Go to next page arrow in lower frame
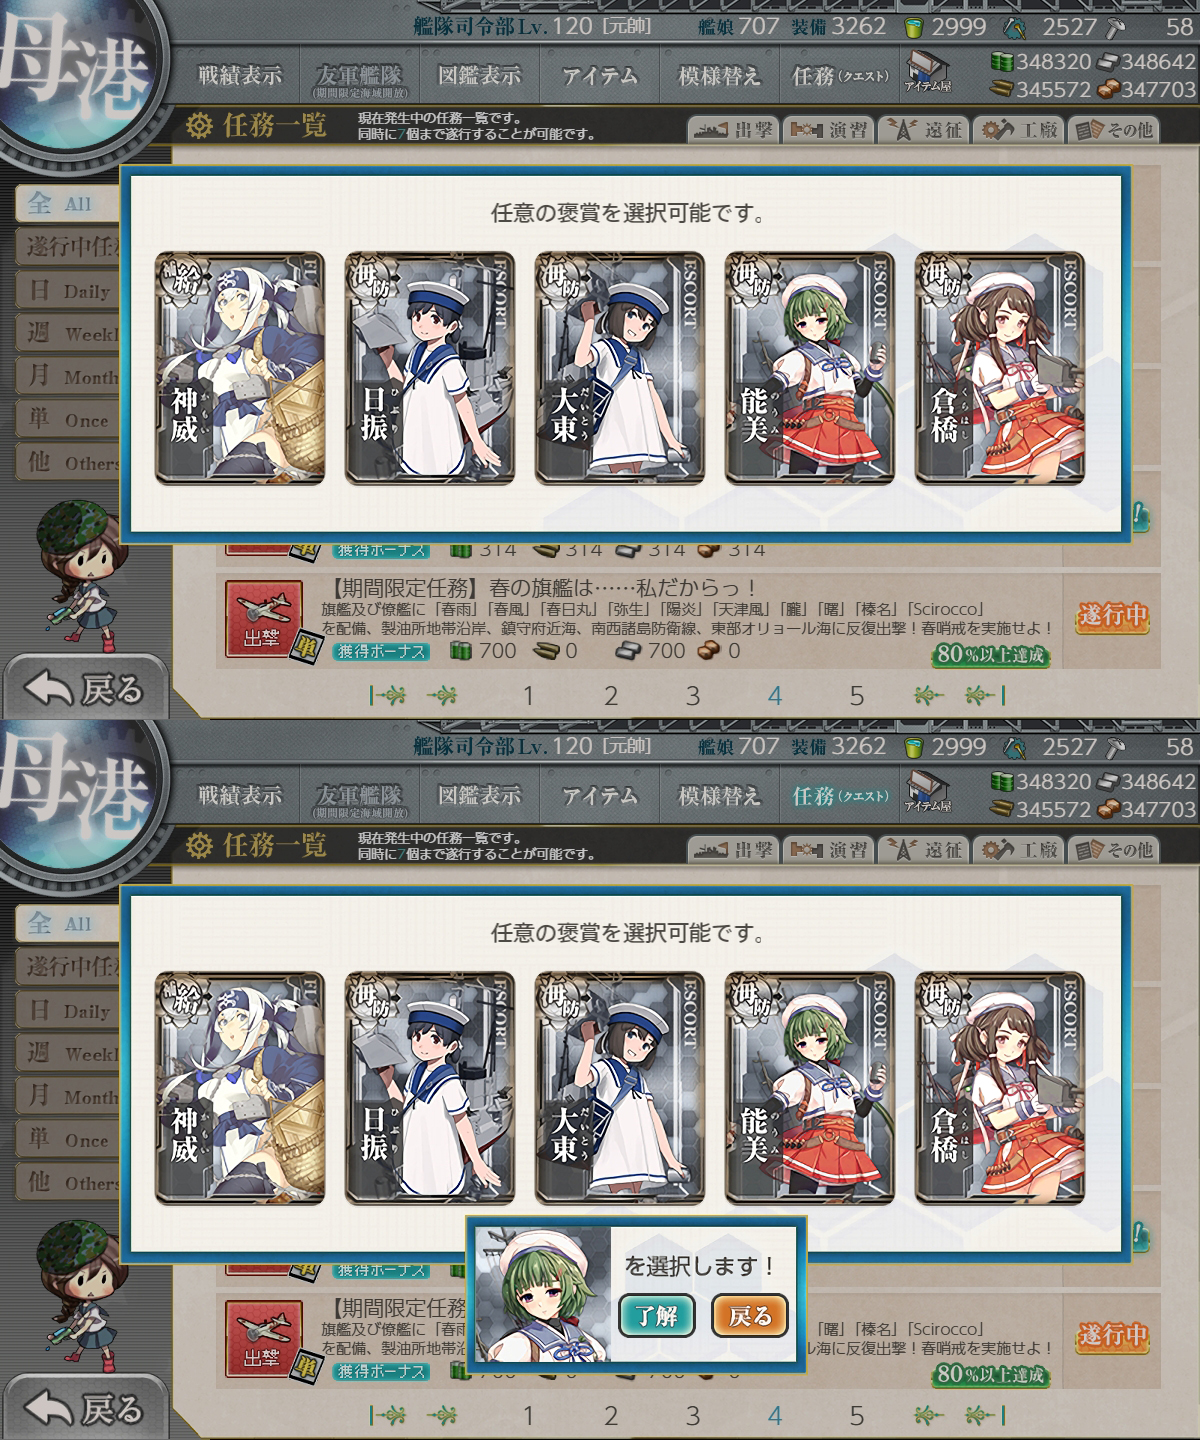The width and height of the screenshot is (1200, 1440). coord(932,1415)
